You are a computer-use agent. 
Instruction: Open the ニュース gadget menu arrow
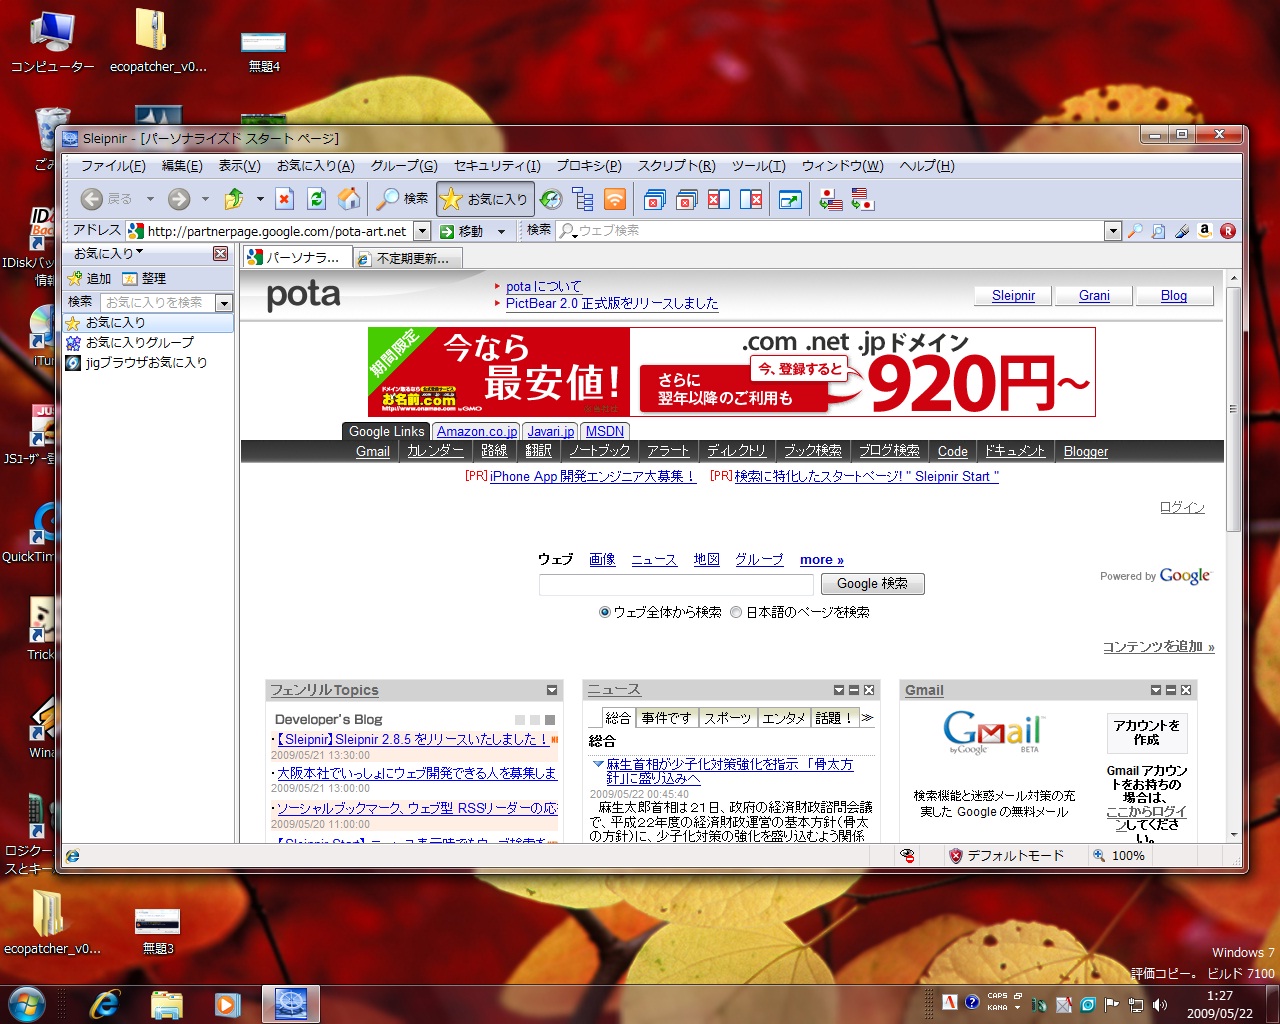tap(839, 690)
